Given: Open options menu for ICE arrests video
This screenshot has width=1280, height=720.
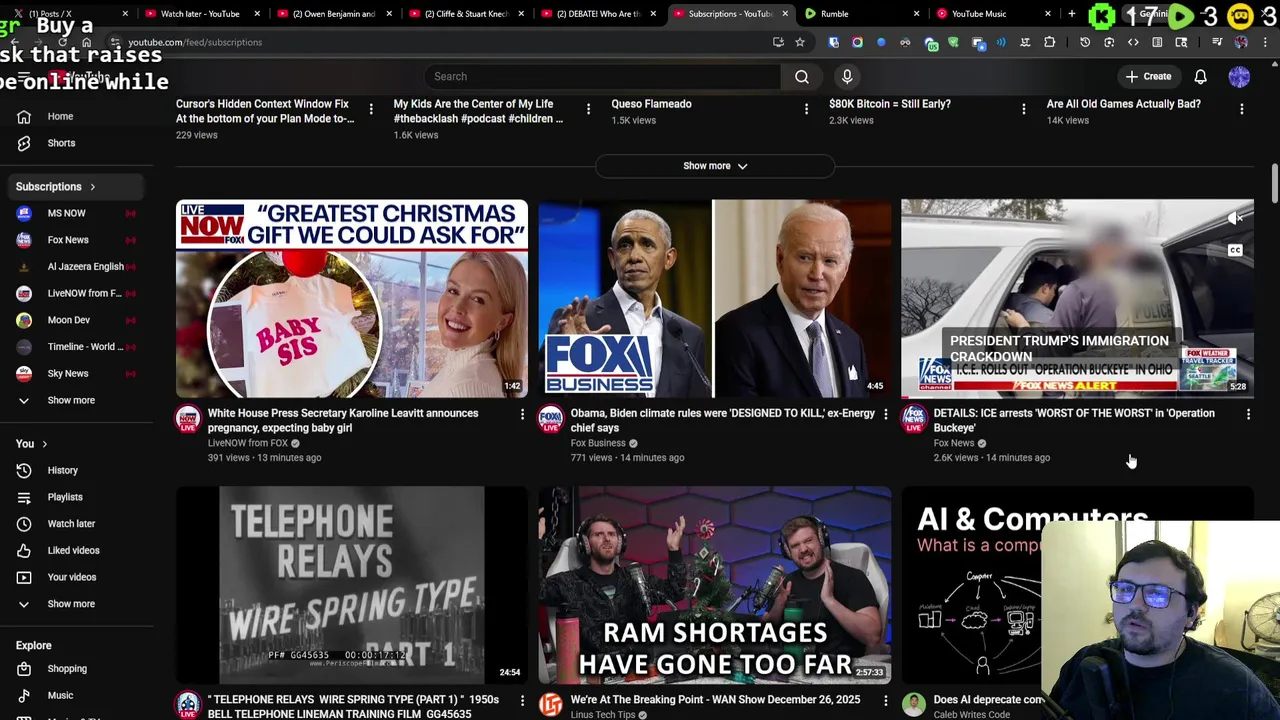Looking at the screenshot, I should (x=1248, y=413).
